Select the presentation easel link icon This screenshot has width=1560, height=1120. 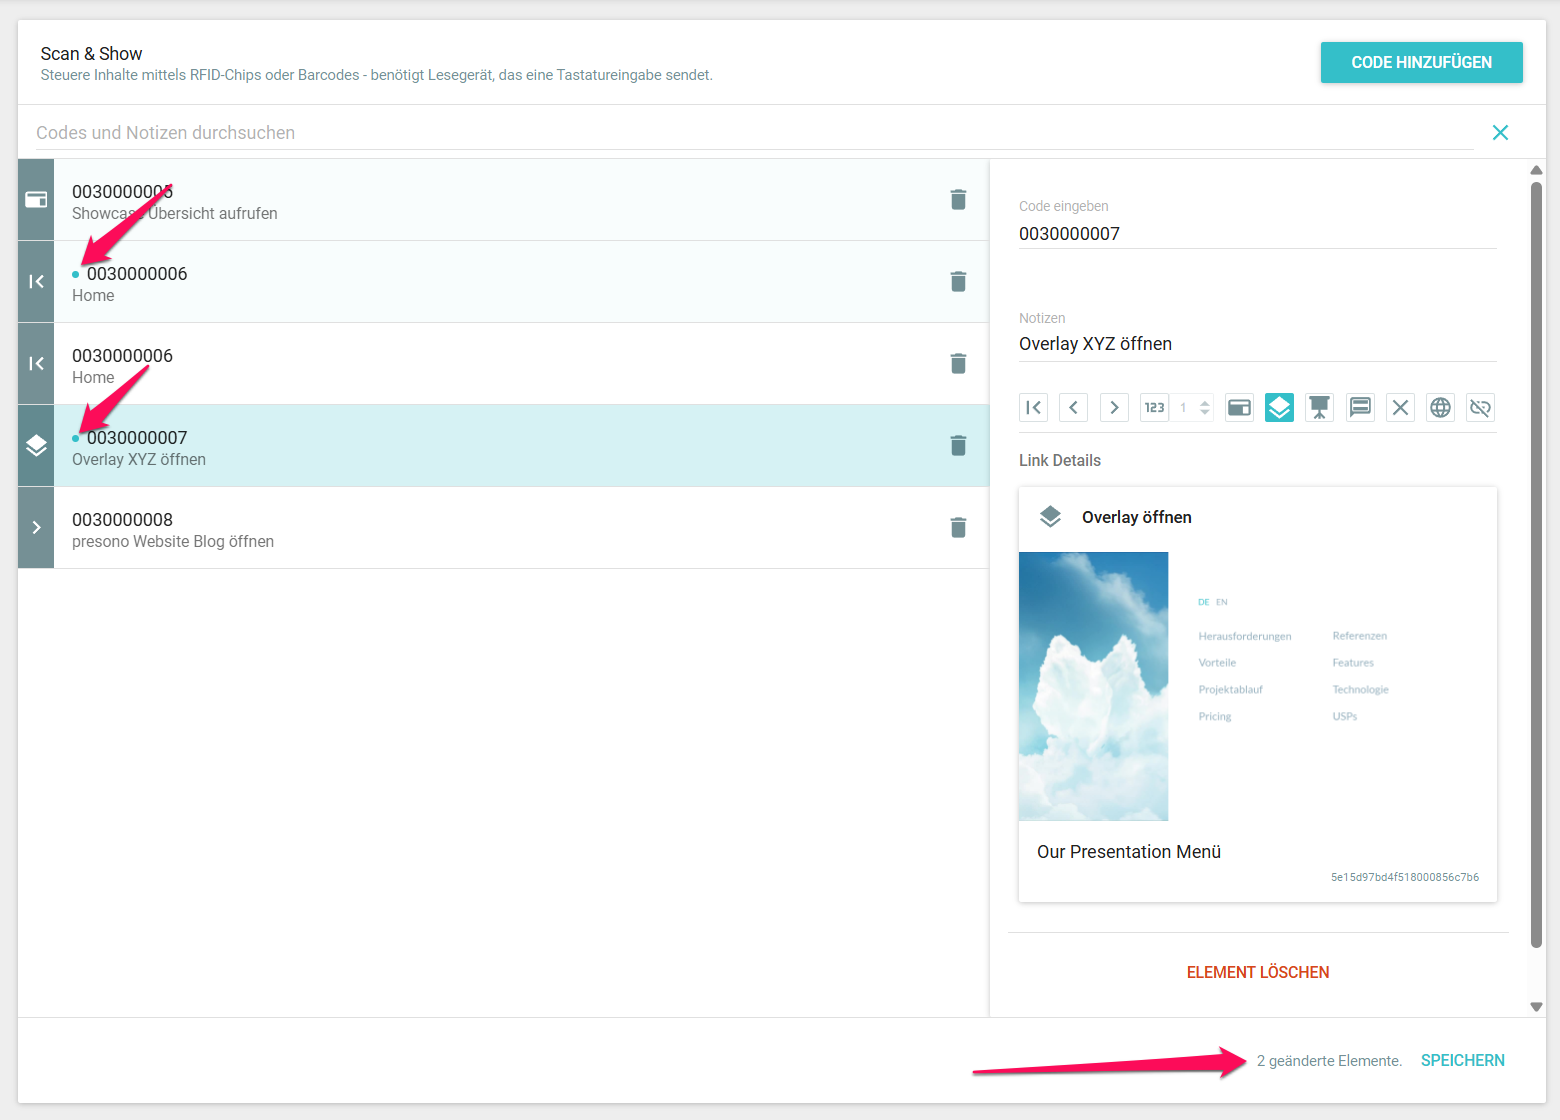pyautogui.click(x=1320, y=408)
